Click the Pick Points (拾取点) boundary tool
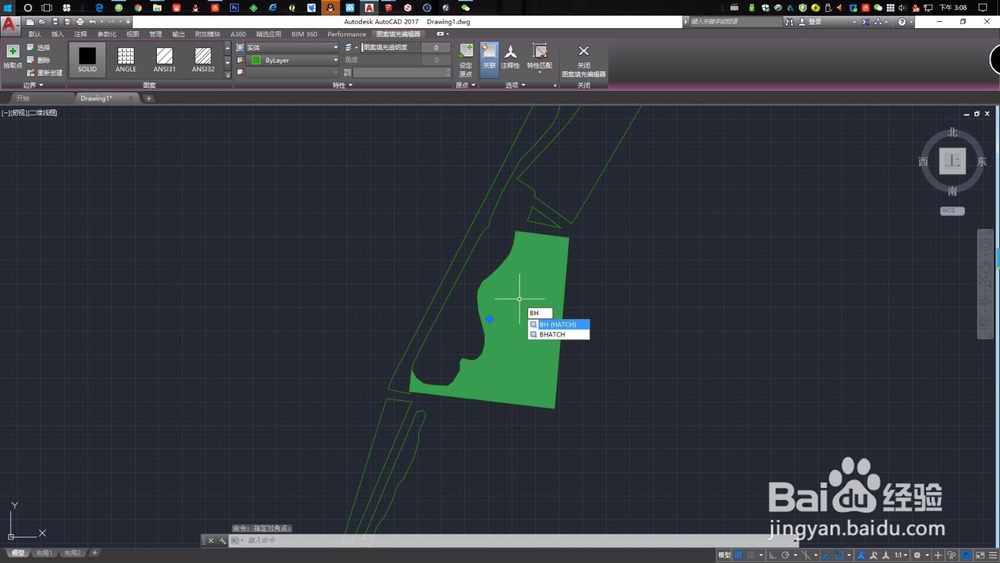This screenshot has width=1000, height=563. [13, 56]
